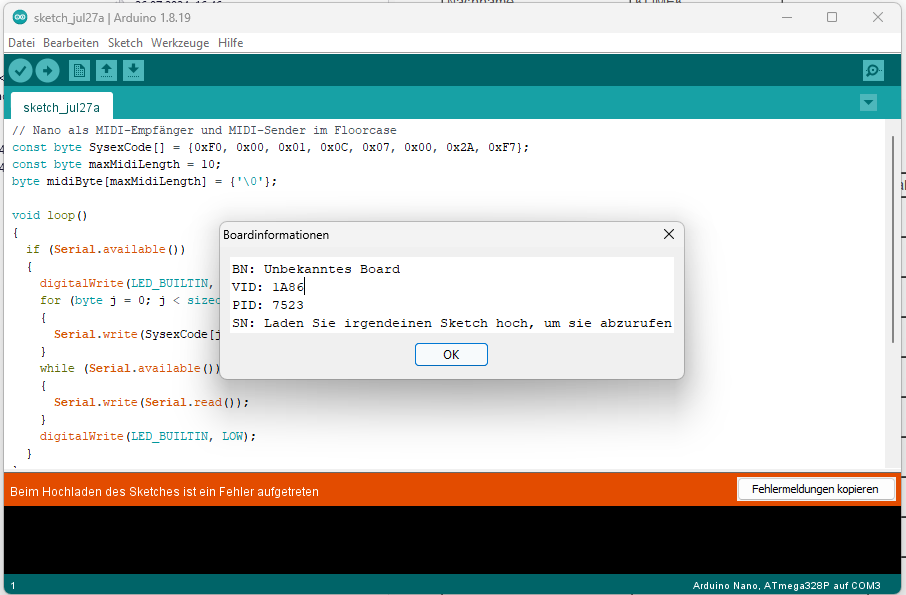Viewport: 906px width, 595px height.
Task: Select the sketch_jul27a tab
Action: [x=61, y=106]
